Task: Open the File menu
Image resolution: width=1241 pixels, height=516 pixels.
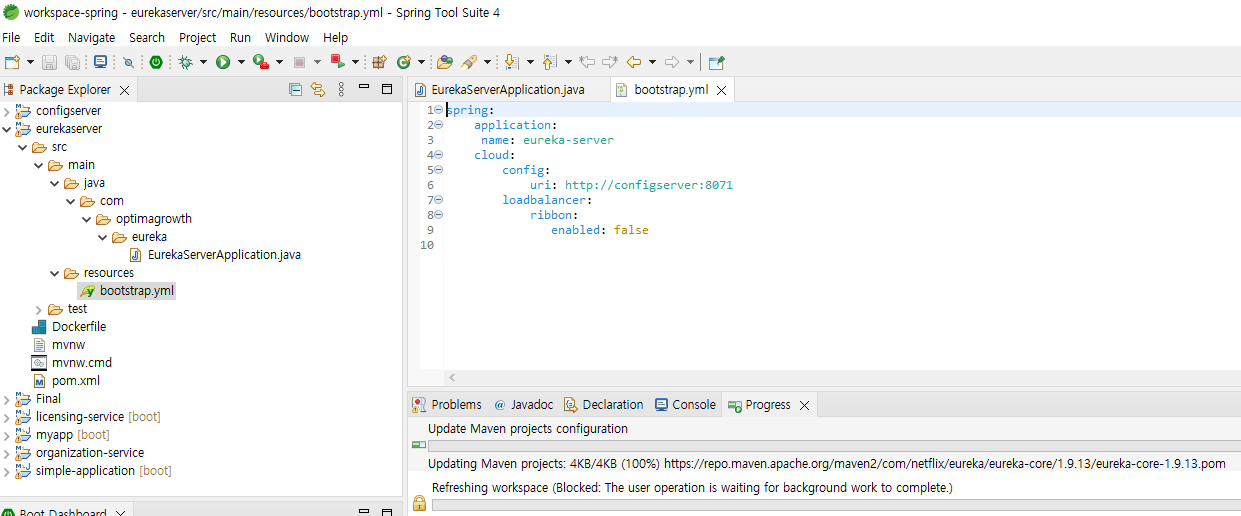Action: 11,37
